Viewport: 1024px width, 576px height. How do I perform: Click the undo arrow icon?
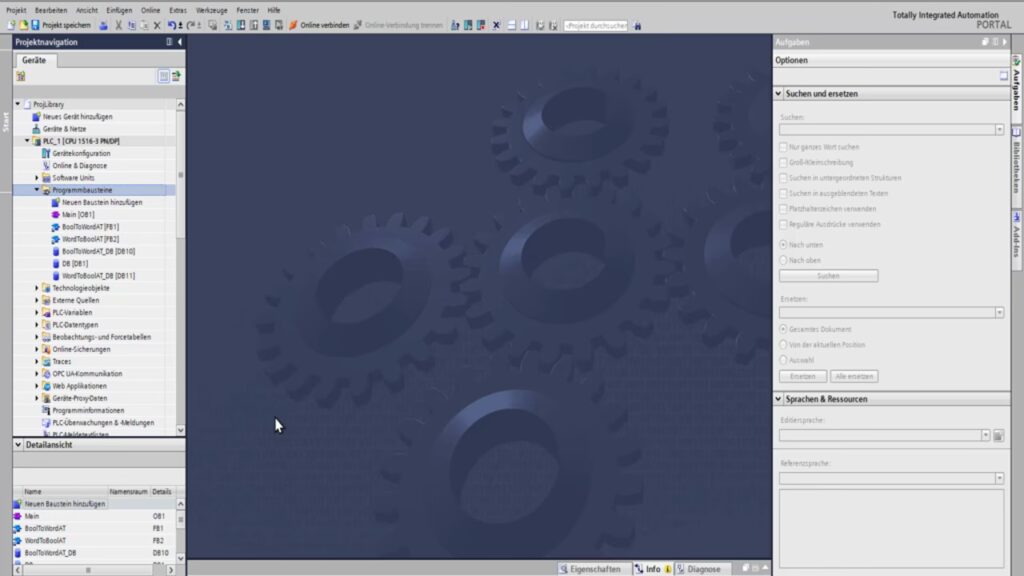tap(172, 25)
